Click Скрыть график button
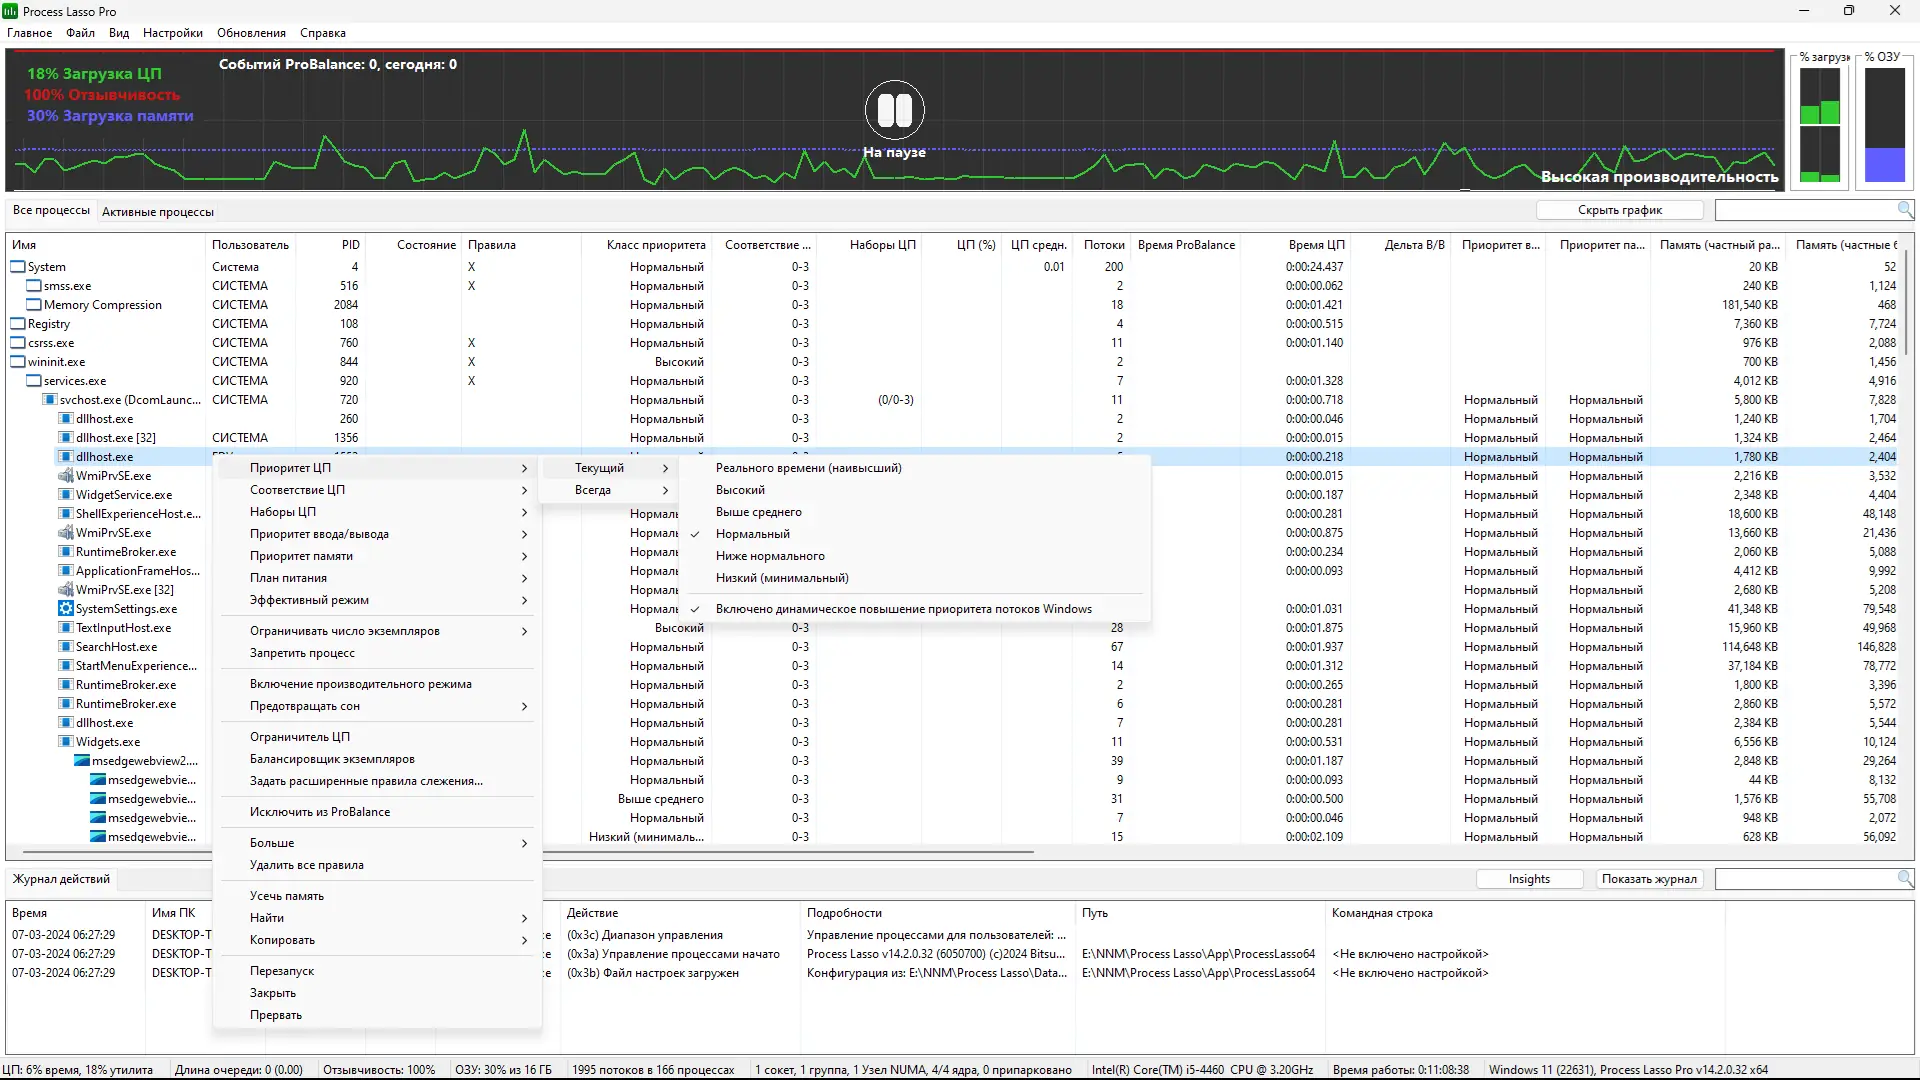Image resolution: width=1920 pixels, height=1080 pixels. coord(1619,210)
